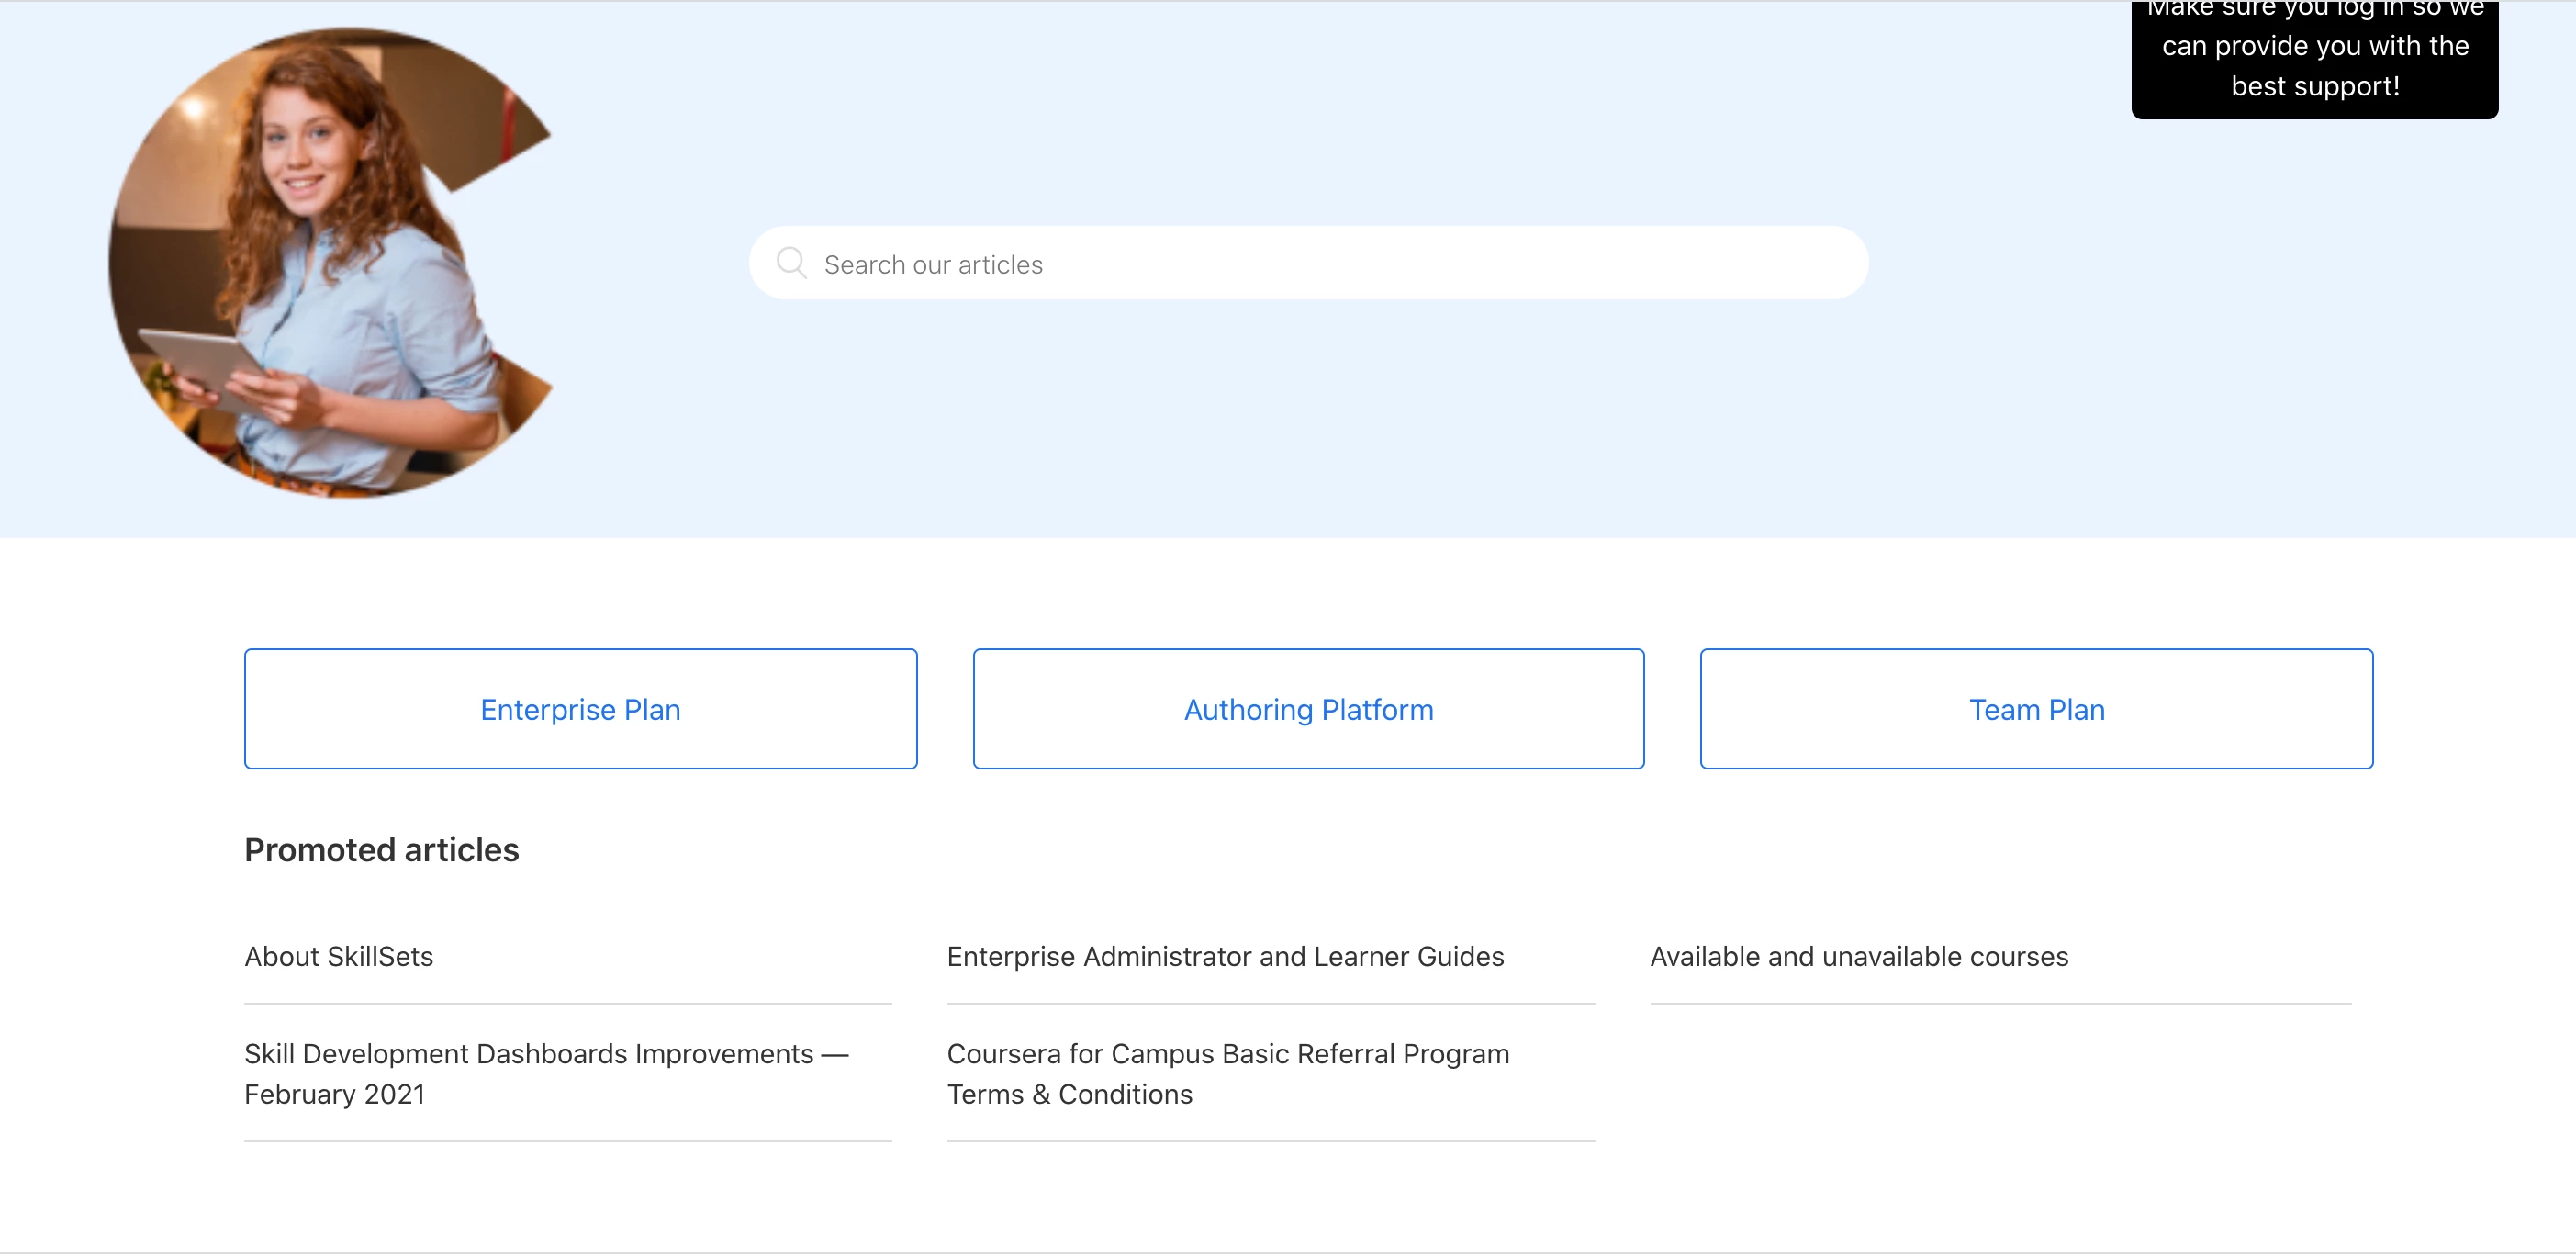Click the Promoted articles heading
The height and width of the screenshot is (1258, 2576).
pos(381,850)
